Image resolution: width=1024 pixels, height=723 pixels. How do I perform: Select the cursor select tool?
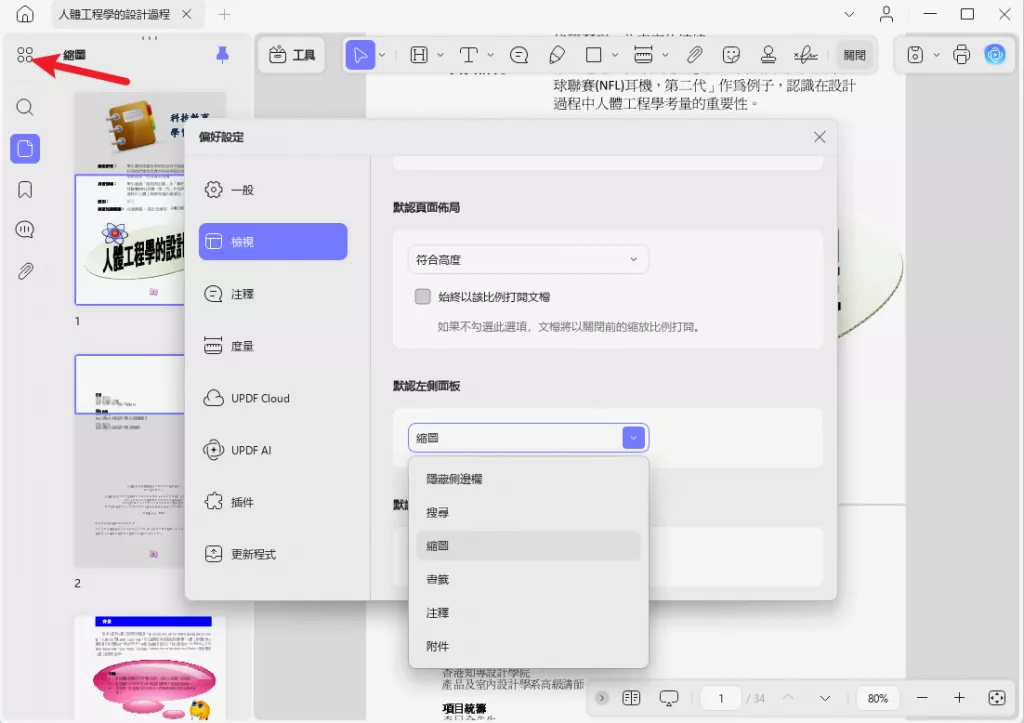point(360,55)
